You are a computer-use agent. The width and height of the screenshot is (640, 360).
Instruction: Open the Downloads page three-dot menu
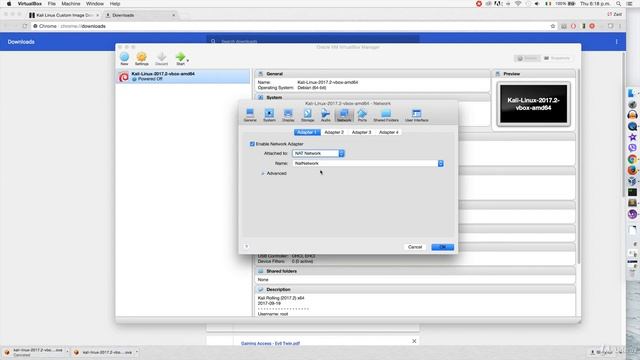point(616,42)
